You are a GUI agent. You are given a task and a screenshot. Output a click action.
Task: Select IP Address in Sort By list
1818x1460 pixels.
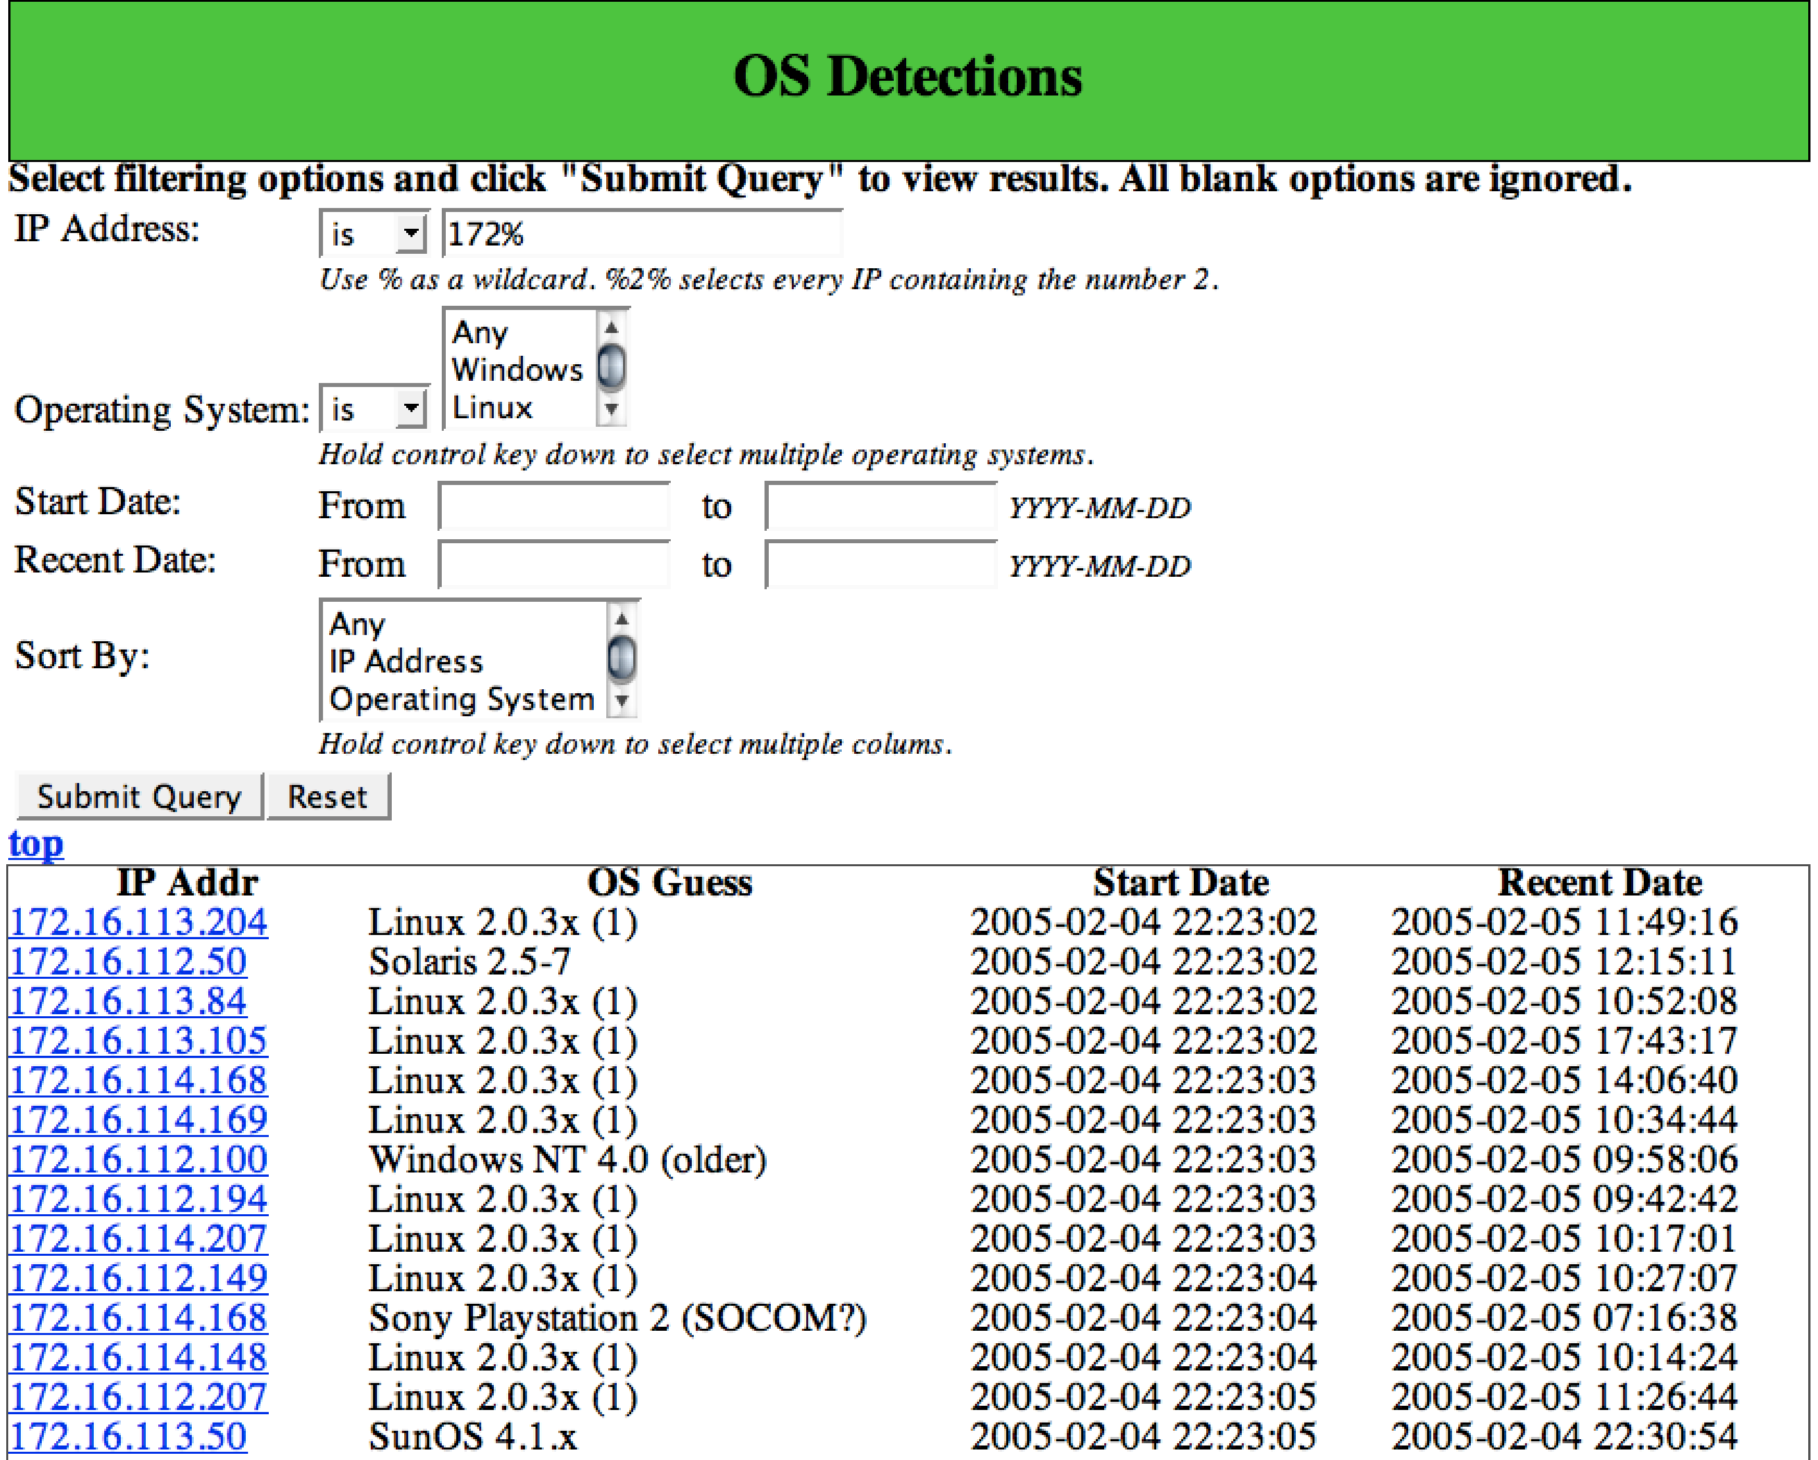click(x=406, y=661)
